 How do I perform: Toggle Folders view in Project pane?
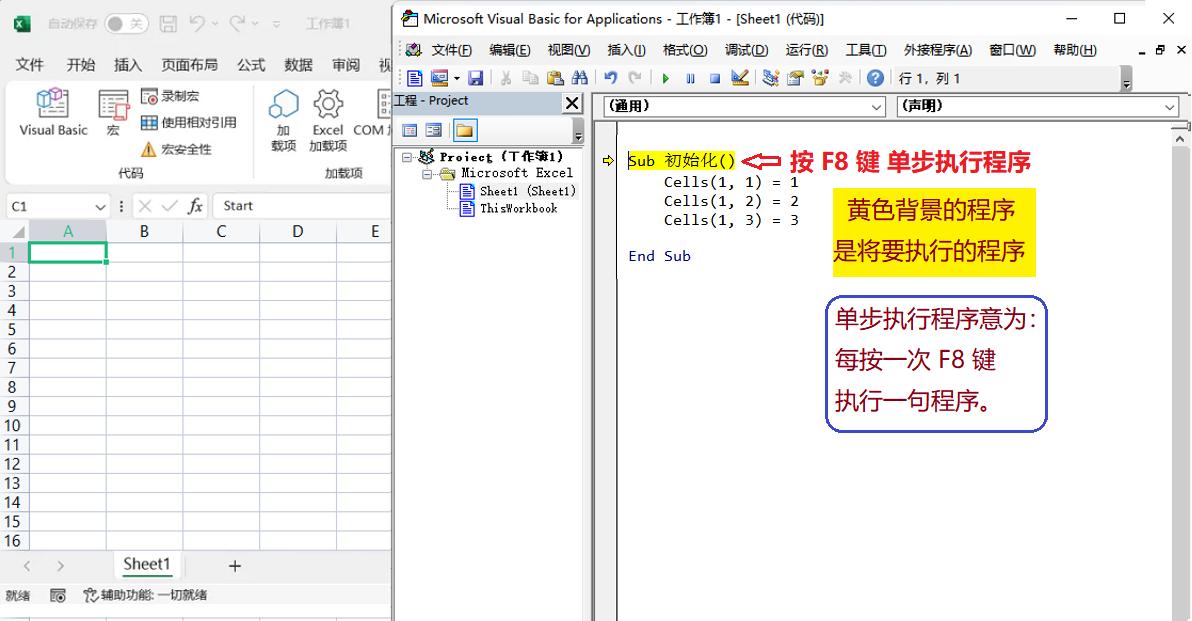coord(465,130)
